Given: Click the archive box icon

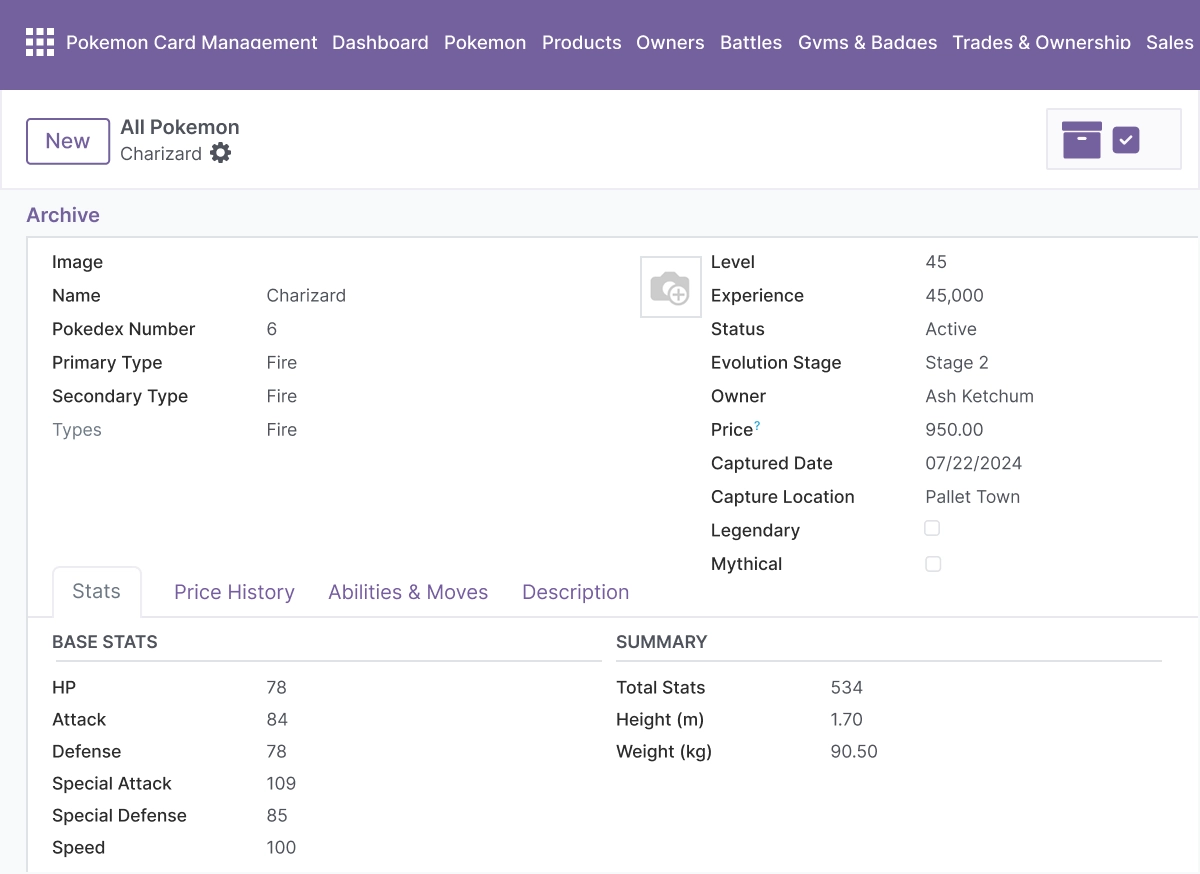Looking at the screenshot, I should pyautogui.click(x=1082, y=140).
